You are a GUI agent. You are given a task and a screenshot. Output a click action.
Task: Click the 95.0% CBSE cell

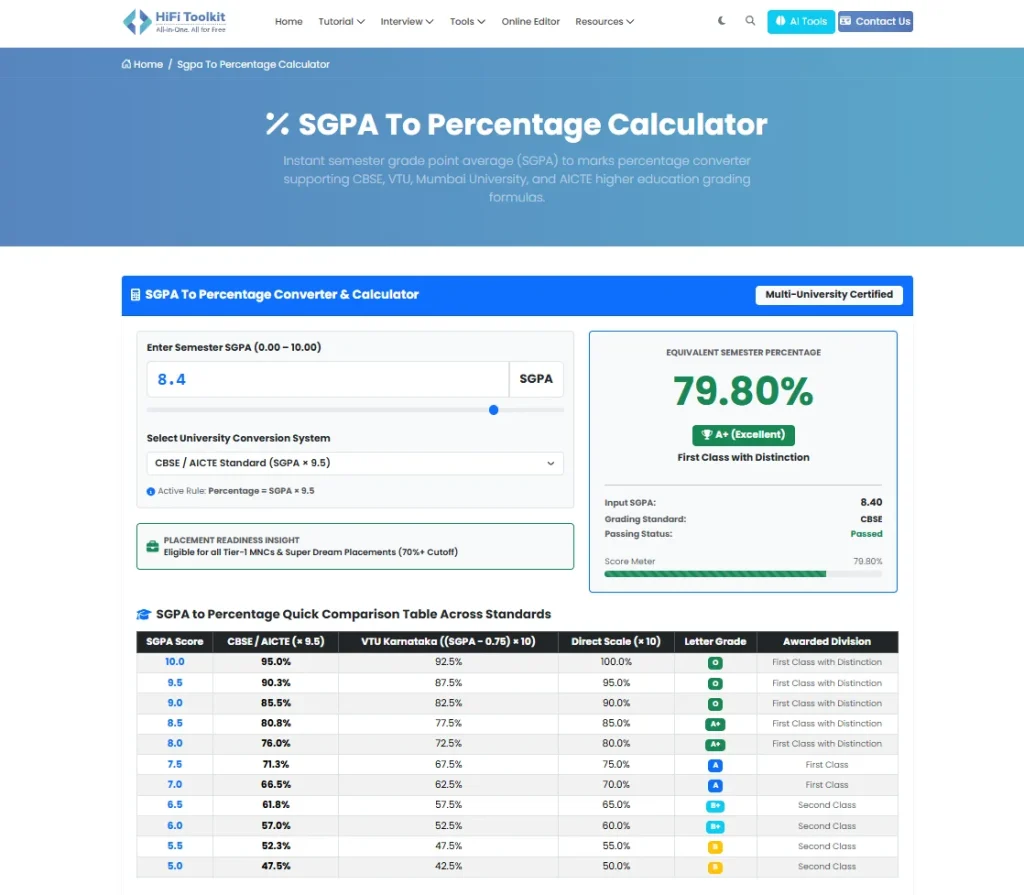276,662
